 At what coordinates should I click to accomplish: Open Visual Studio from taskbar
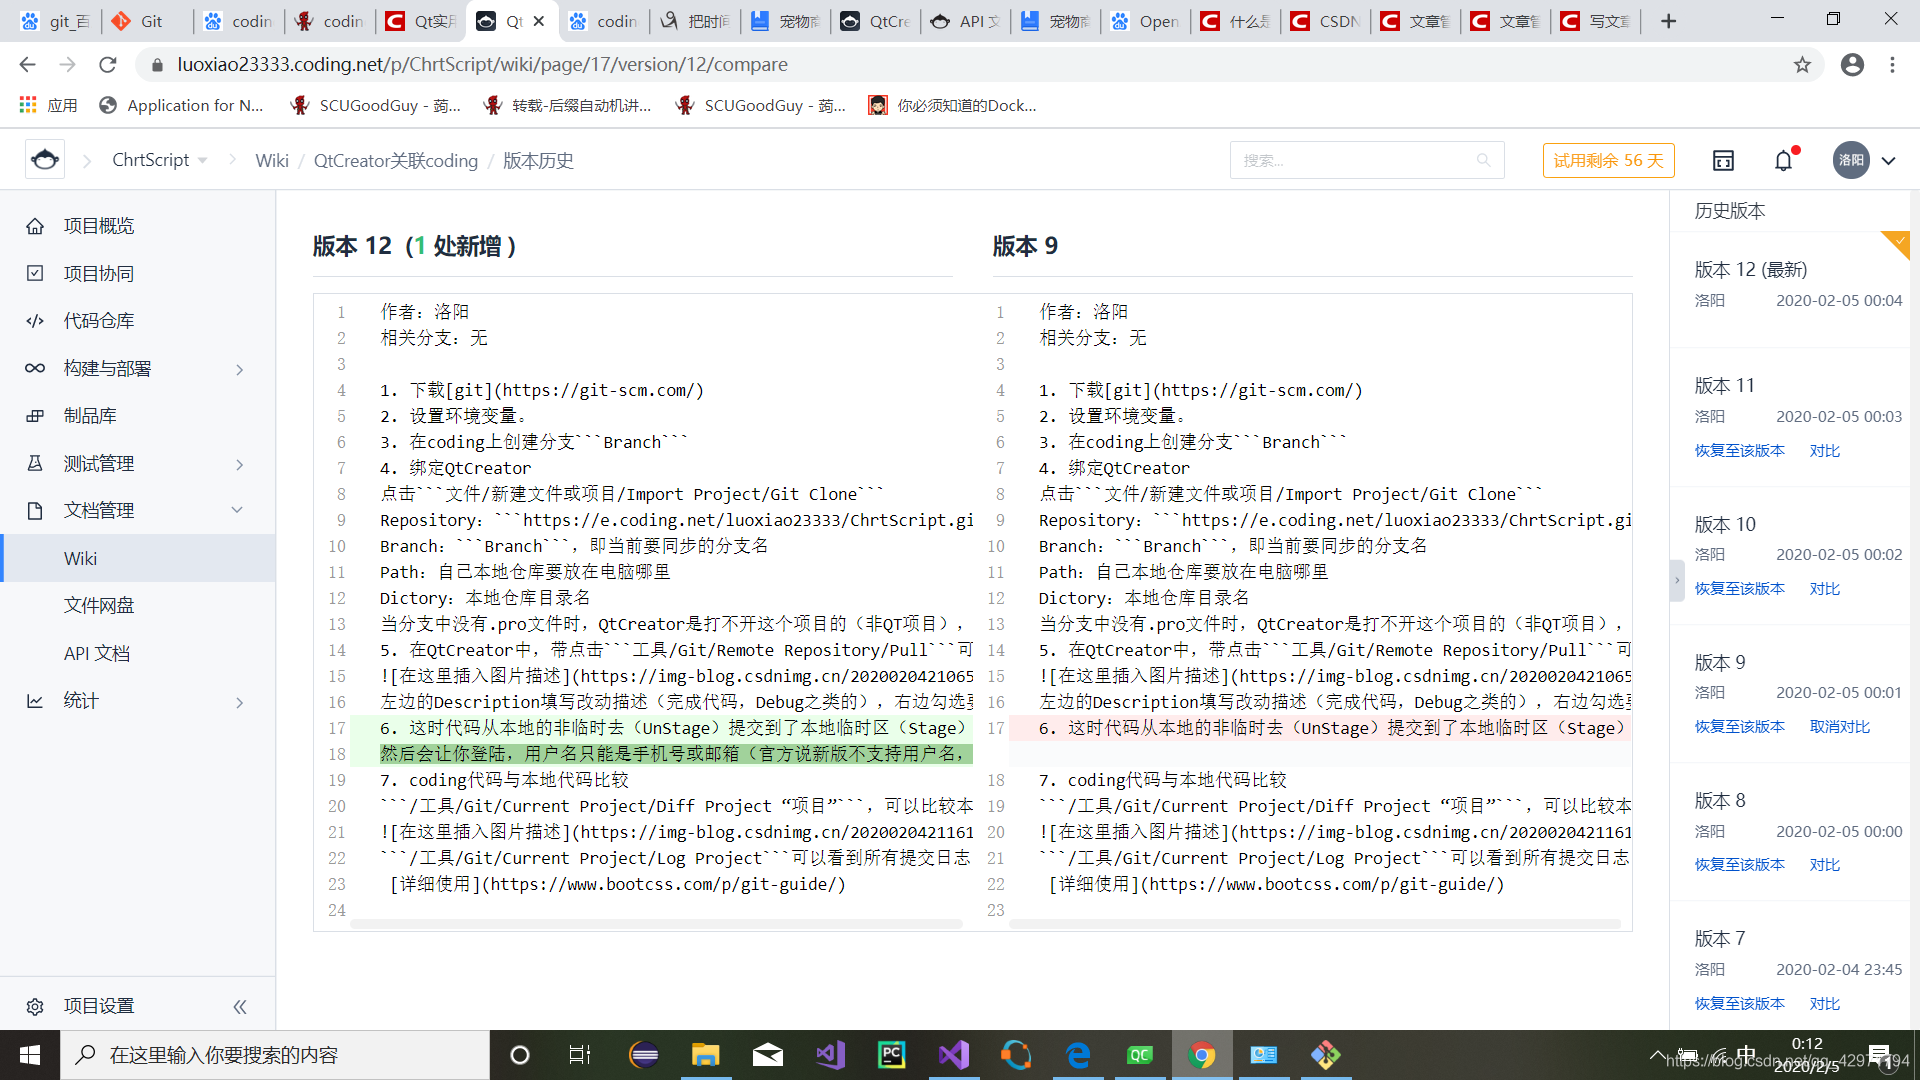953,1055
